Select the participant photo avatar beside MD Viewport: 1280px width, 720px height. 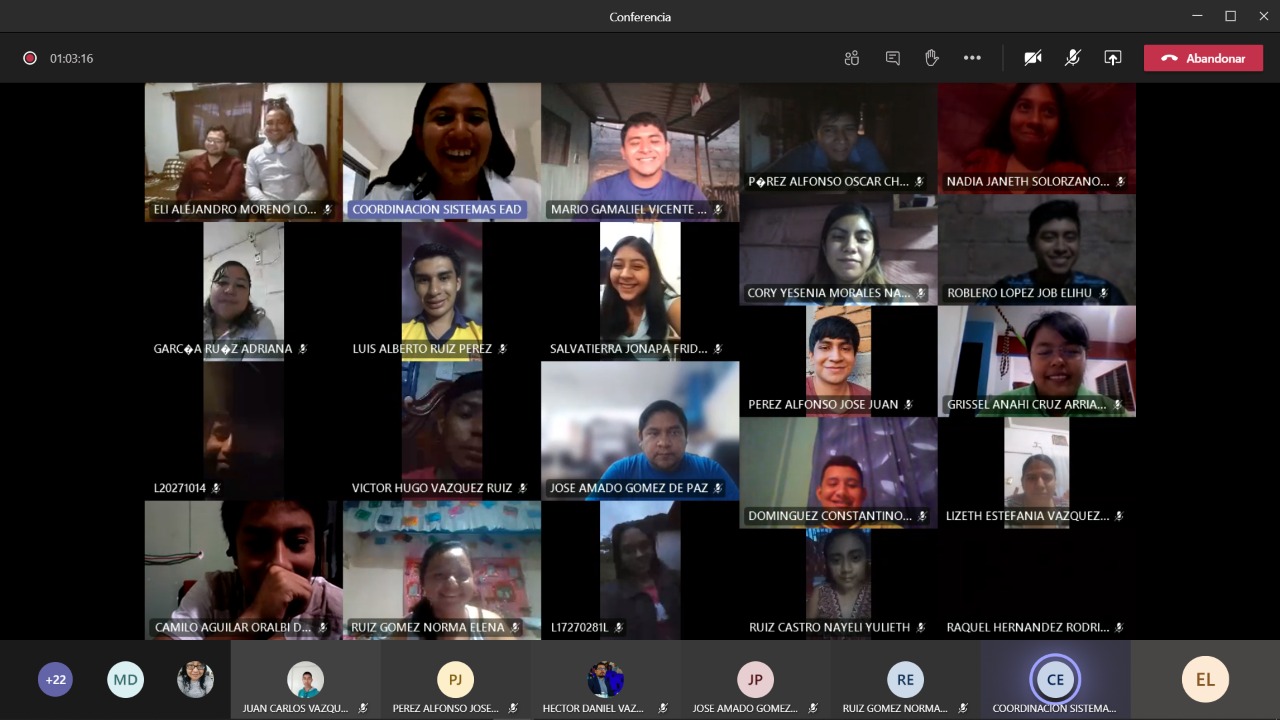[x=195, y=680]
